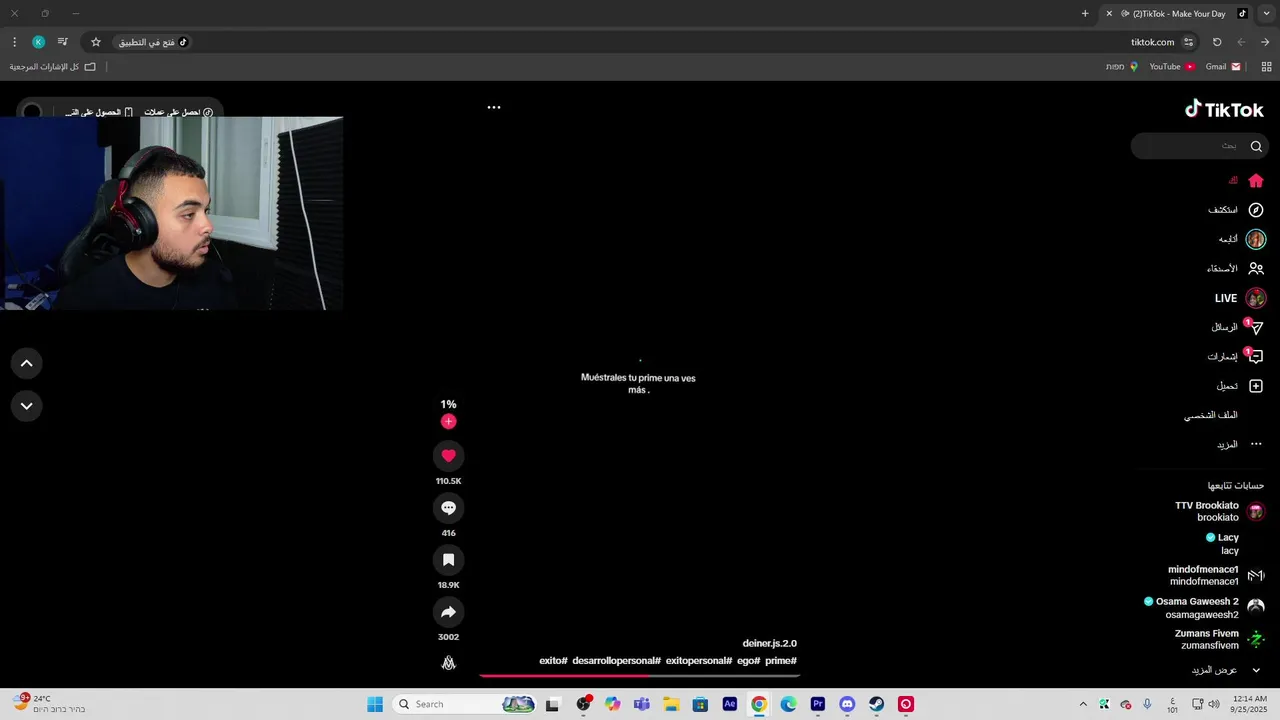Open the LIVE sidebar item

1240,298
